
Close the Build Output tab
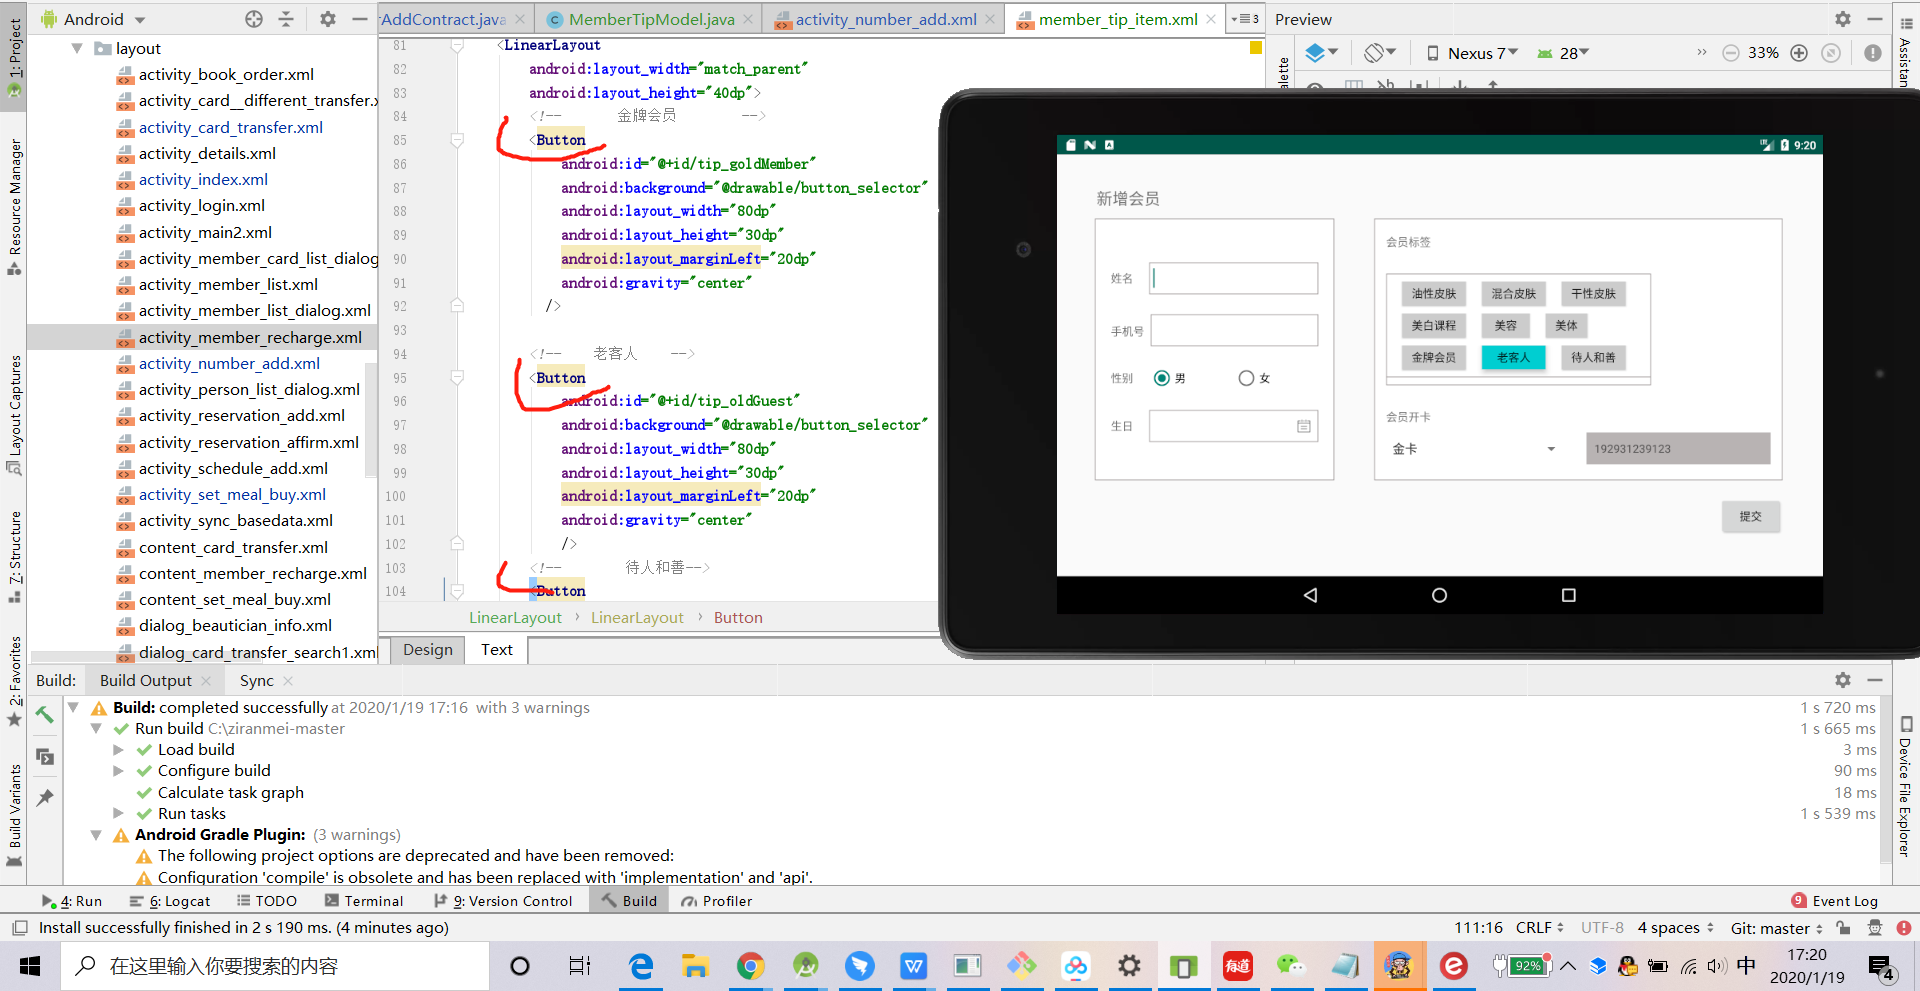(x=206, y=681)
